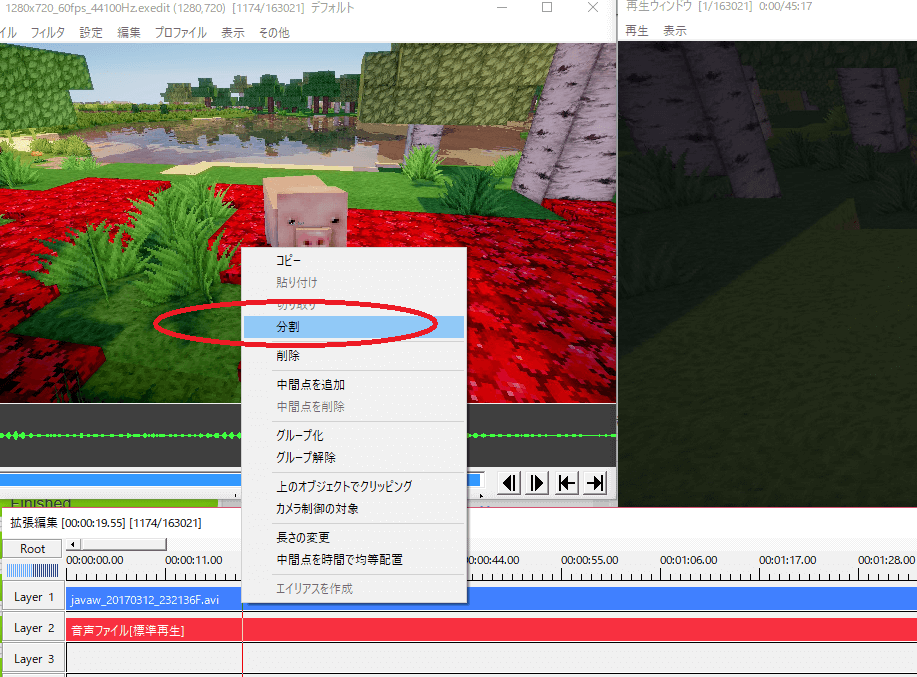The height and width of the screenshot is (677, 917).
Task: Click the video preview in the playback window
Action: coord(768,274)
